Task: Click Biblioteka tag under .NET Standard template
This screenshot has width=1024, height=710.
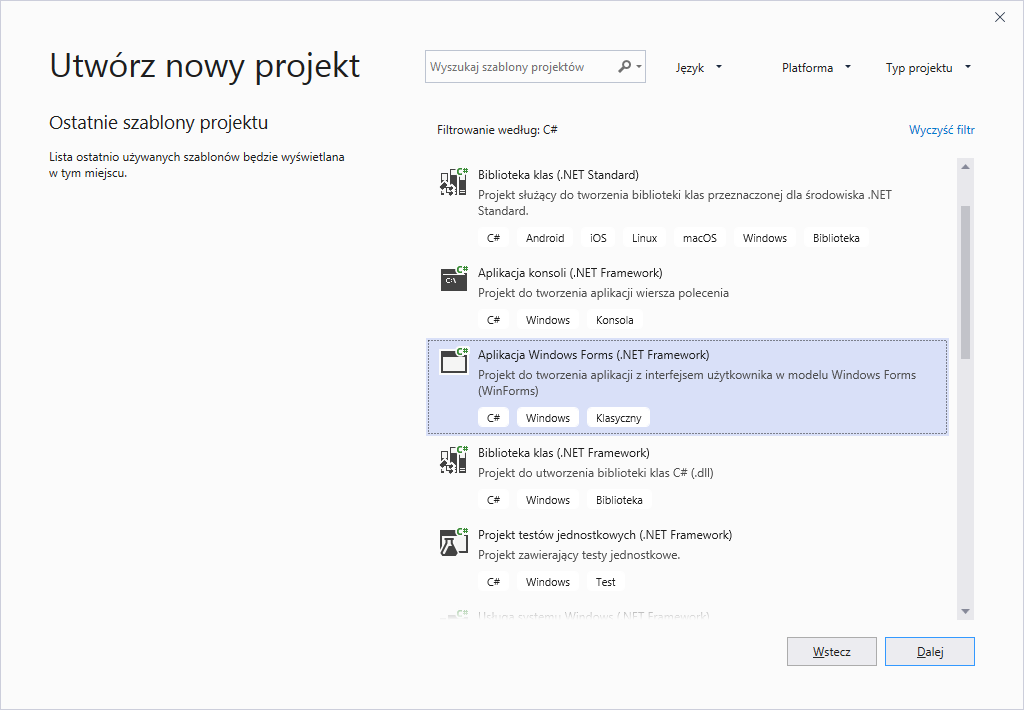Action: tap(836, 238)
